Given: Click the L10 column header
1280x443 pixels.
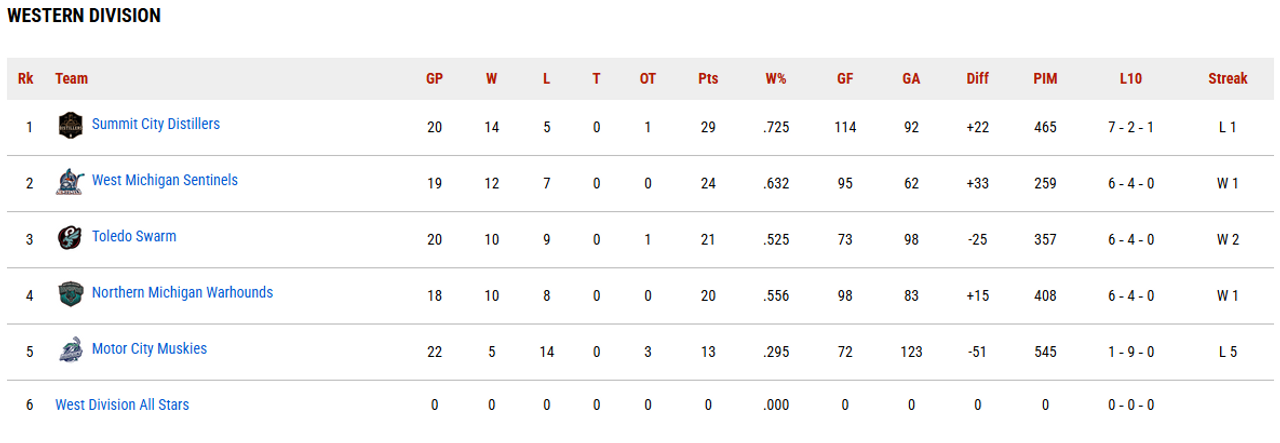Looking at the screenshot, I should tap(1131, 79).
